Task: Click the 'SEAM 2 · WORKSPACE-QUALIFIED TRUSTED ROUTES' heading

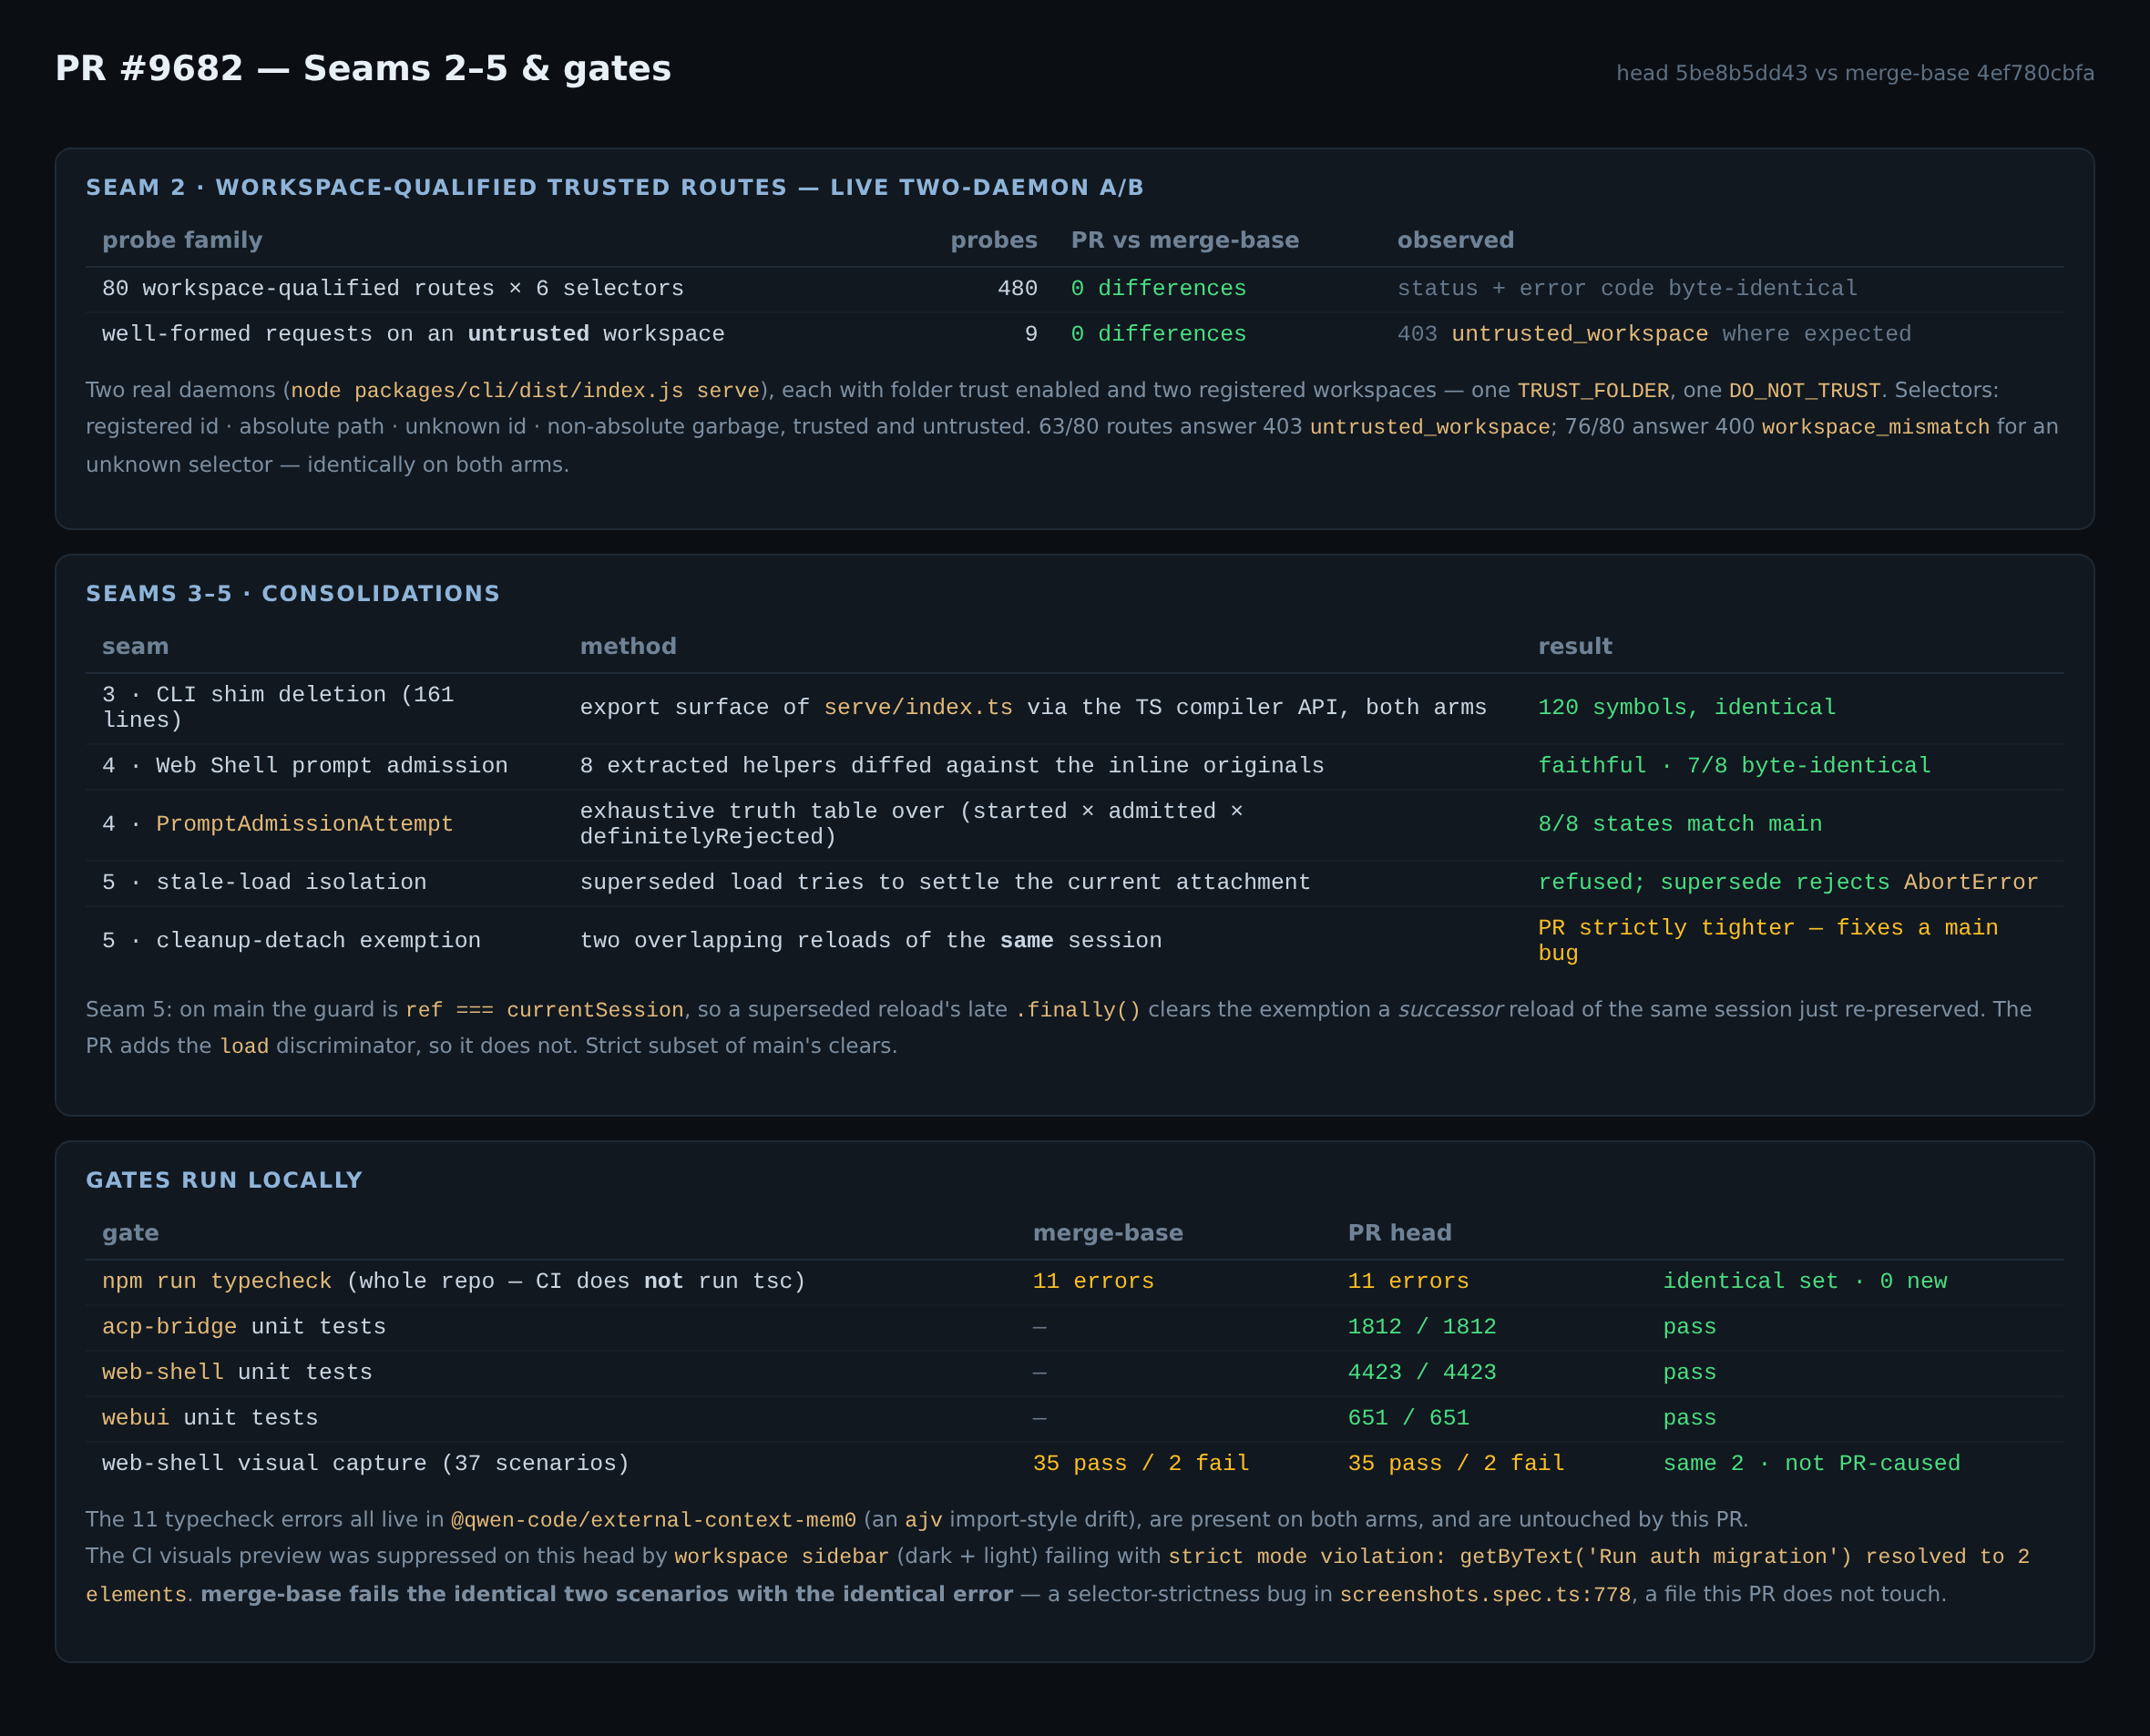Action: coord(614,187)
